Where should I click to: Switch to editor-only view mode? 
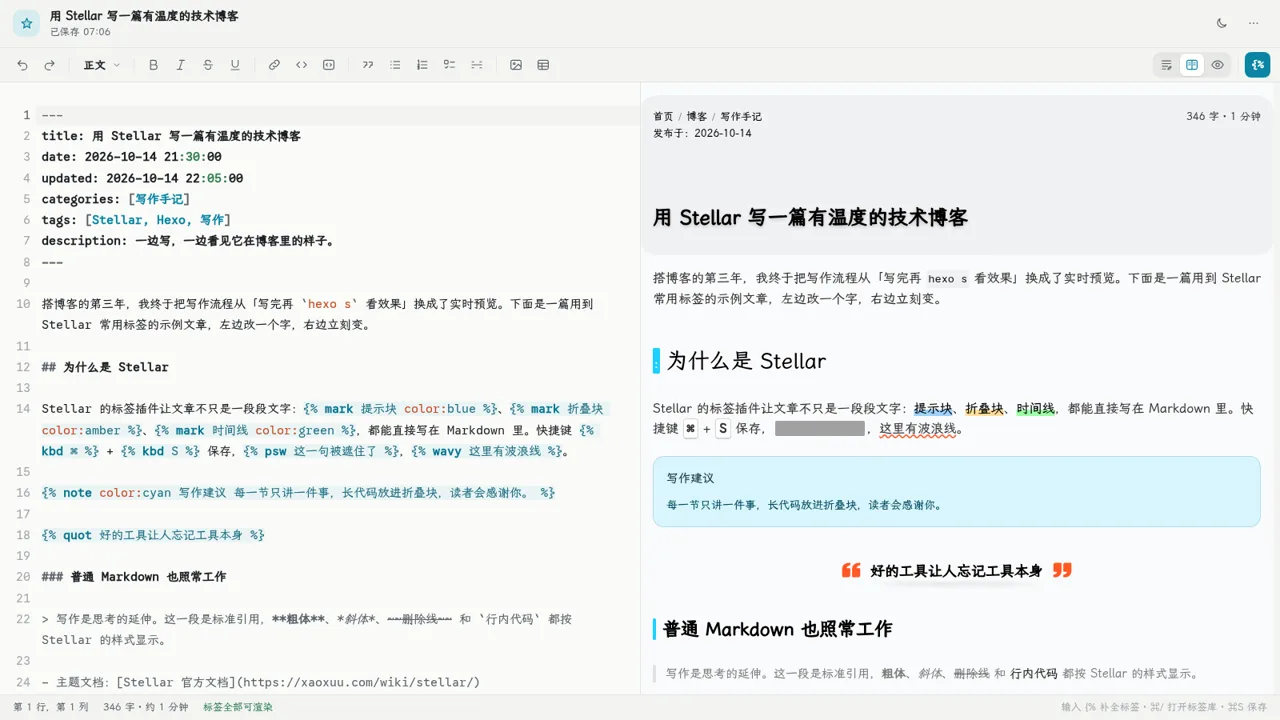1166,65
